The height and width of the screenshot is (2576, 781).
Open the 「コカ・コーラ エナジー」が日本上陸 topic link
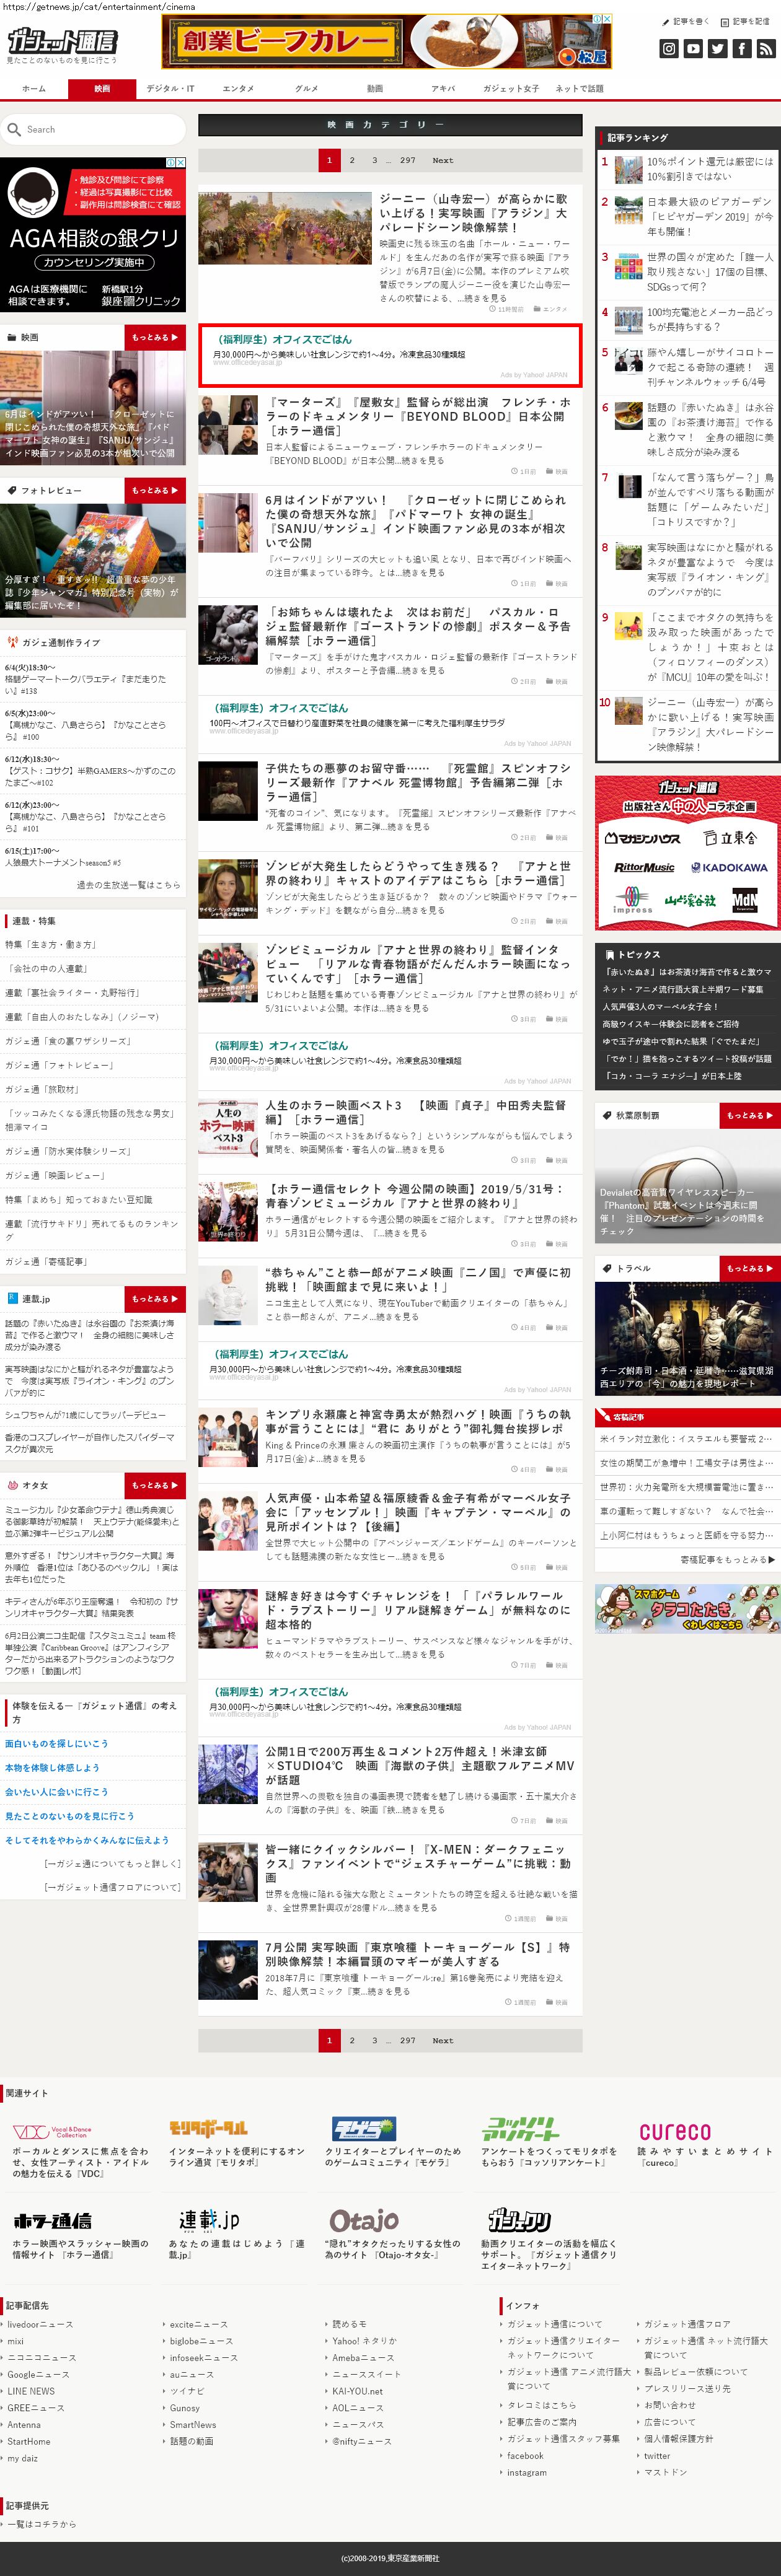click(x=671, y=1076)
